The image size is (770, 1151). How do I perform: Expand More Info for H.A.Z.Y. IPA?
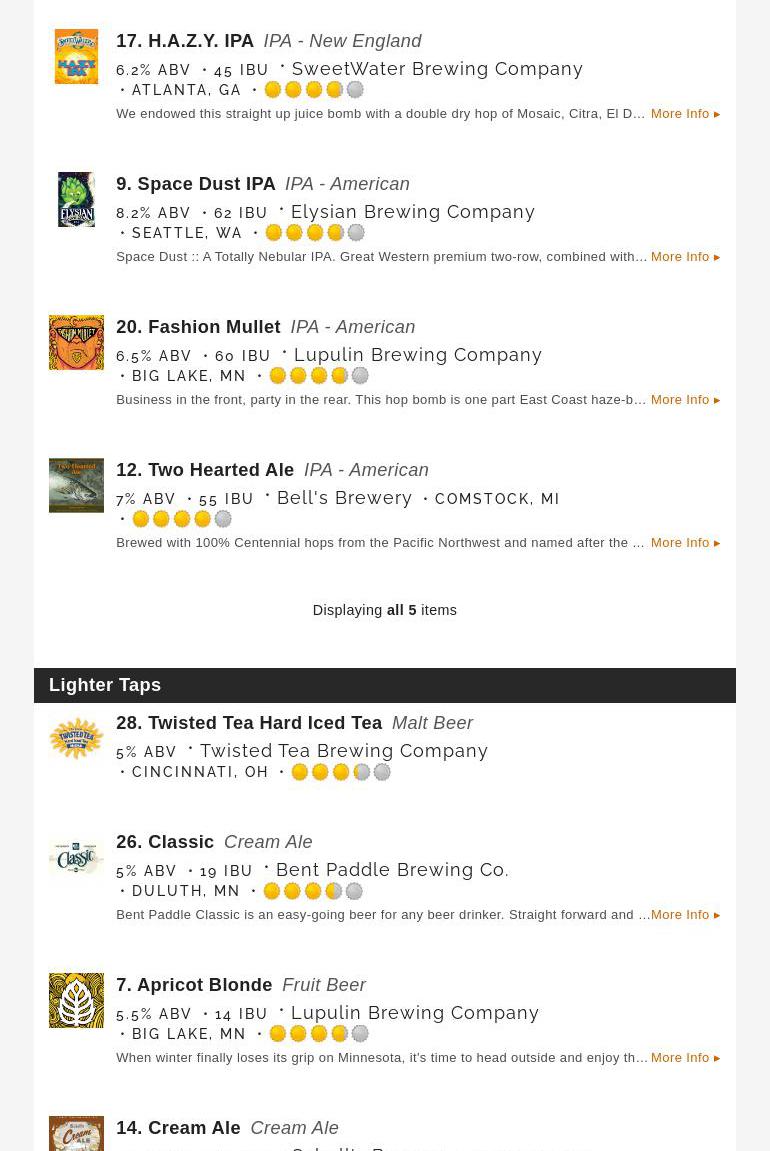click(685, 114)
